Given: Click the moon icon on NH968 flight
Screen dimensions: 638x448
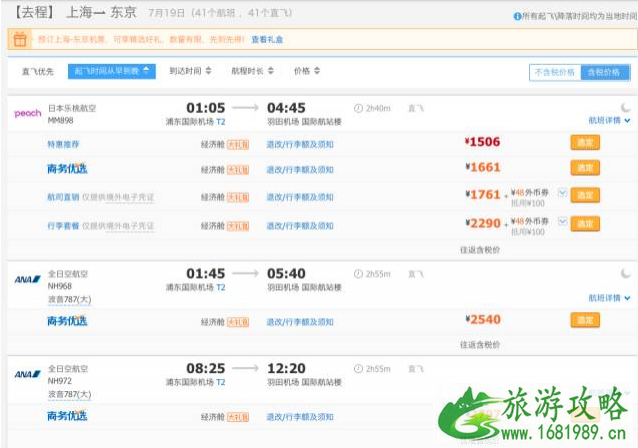Looking at the screenshot, I should point(625,273).
